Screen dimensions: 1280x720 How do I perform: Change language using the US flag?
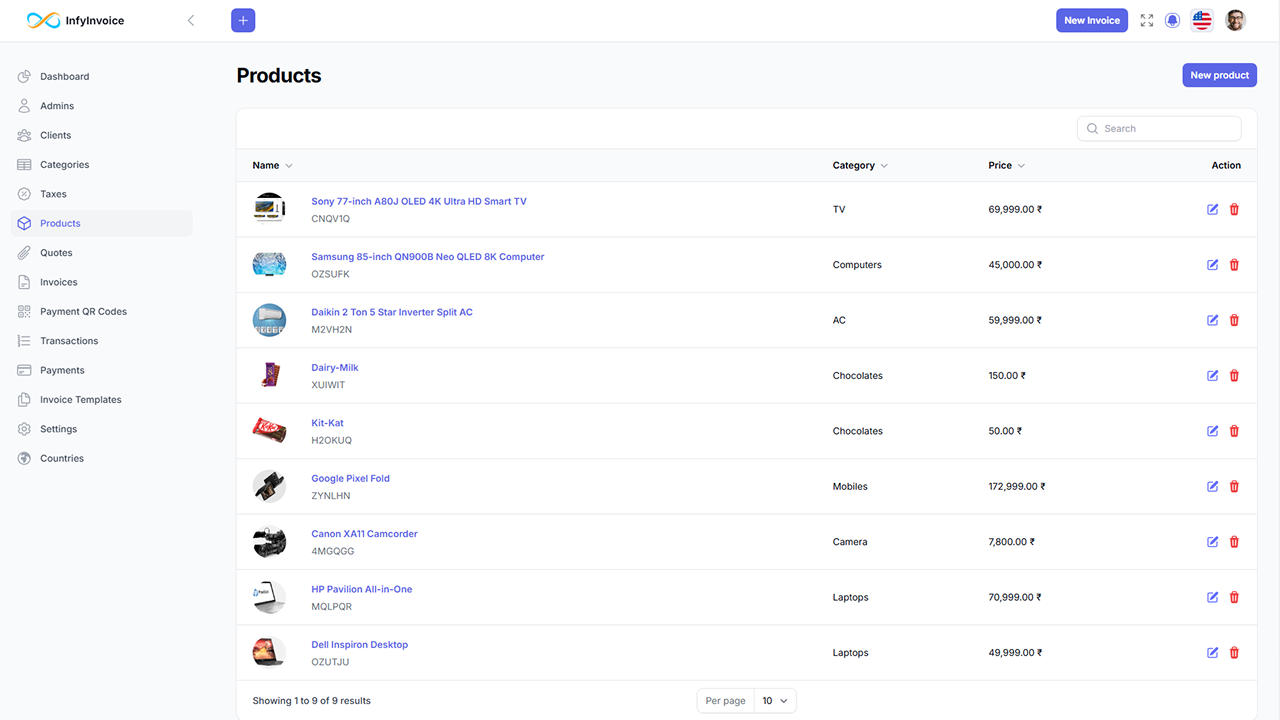[x=1201, y=20]
